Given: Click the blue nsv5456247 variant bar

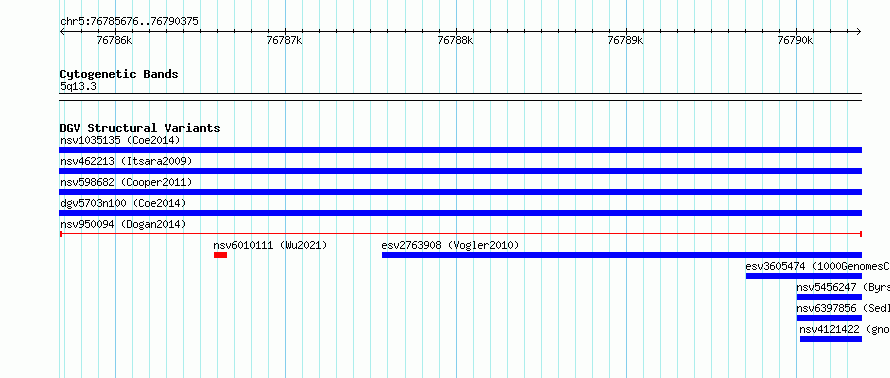Looking at the screenshot, I should tap(829, 297).
